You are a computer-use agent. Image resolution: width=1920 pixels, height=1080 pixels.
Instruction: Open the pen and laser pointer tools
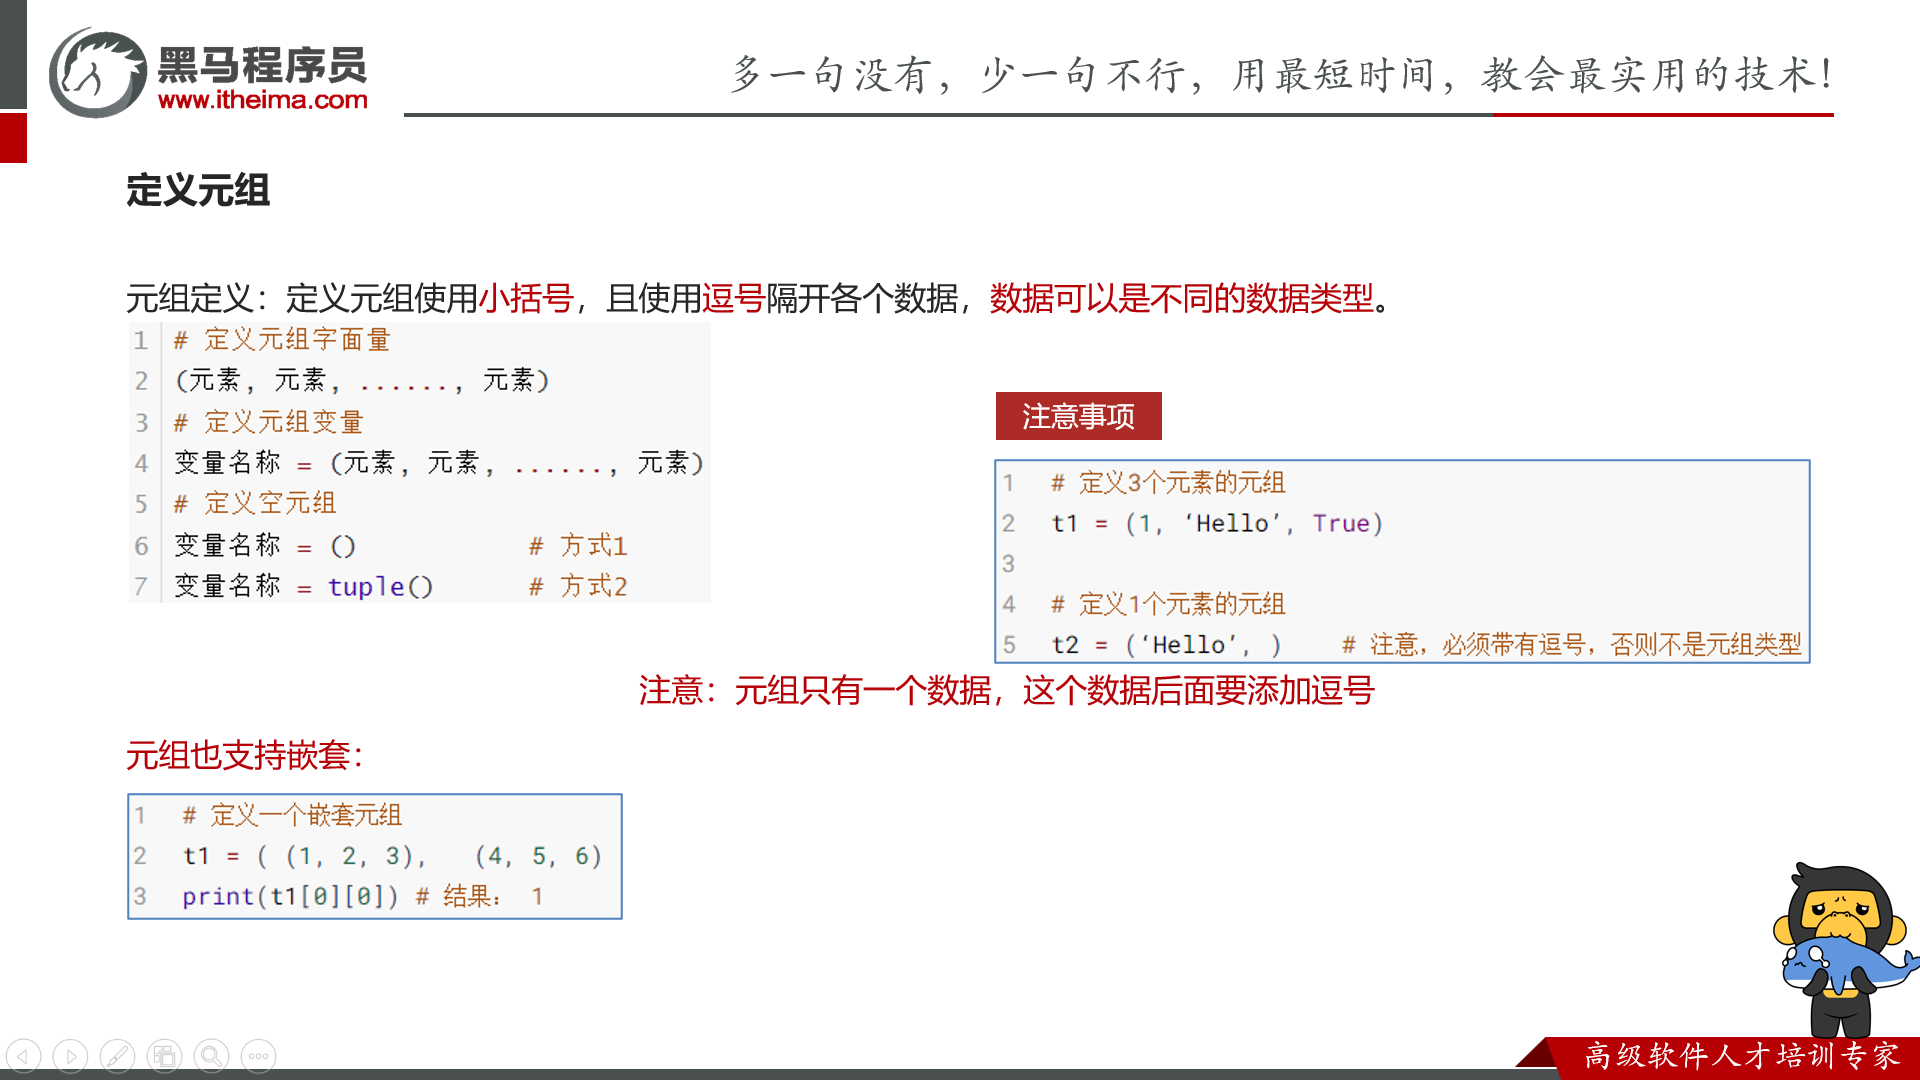coord(117,1056)
